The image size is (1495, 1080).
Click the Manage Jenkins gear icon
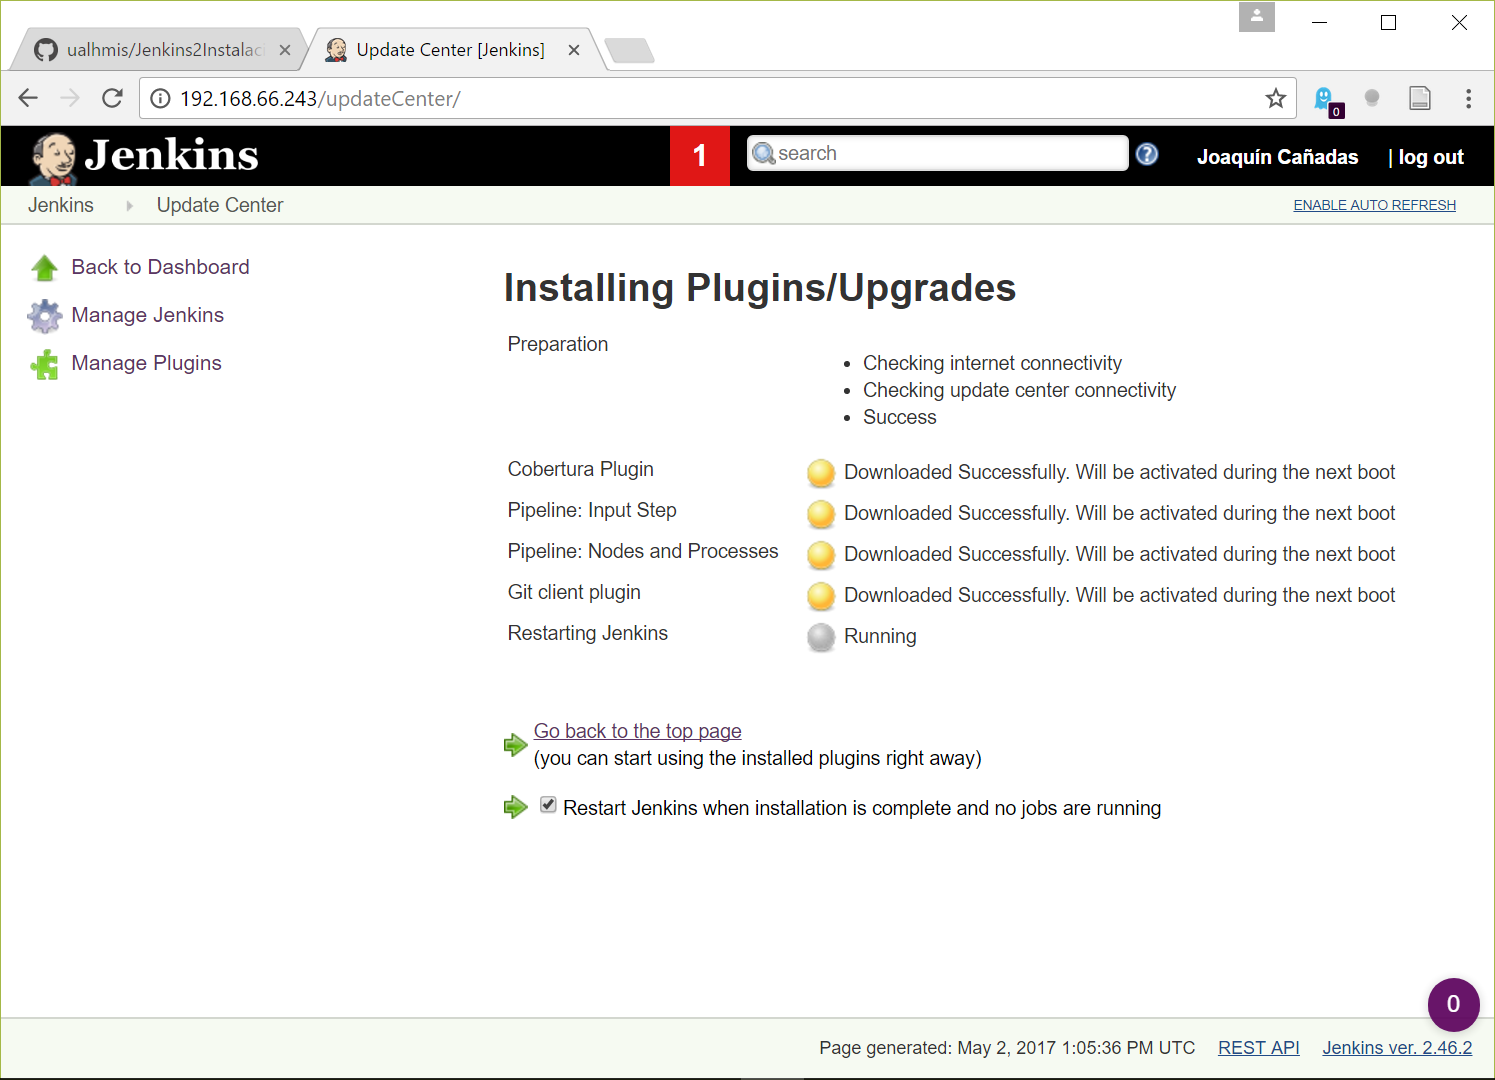click(x=44, y=316)
